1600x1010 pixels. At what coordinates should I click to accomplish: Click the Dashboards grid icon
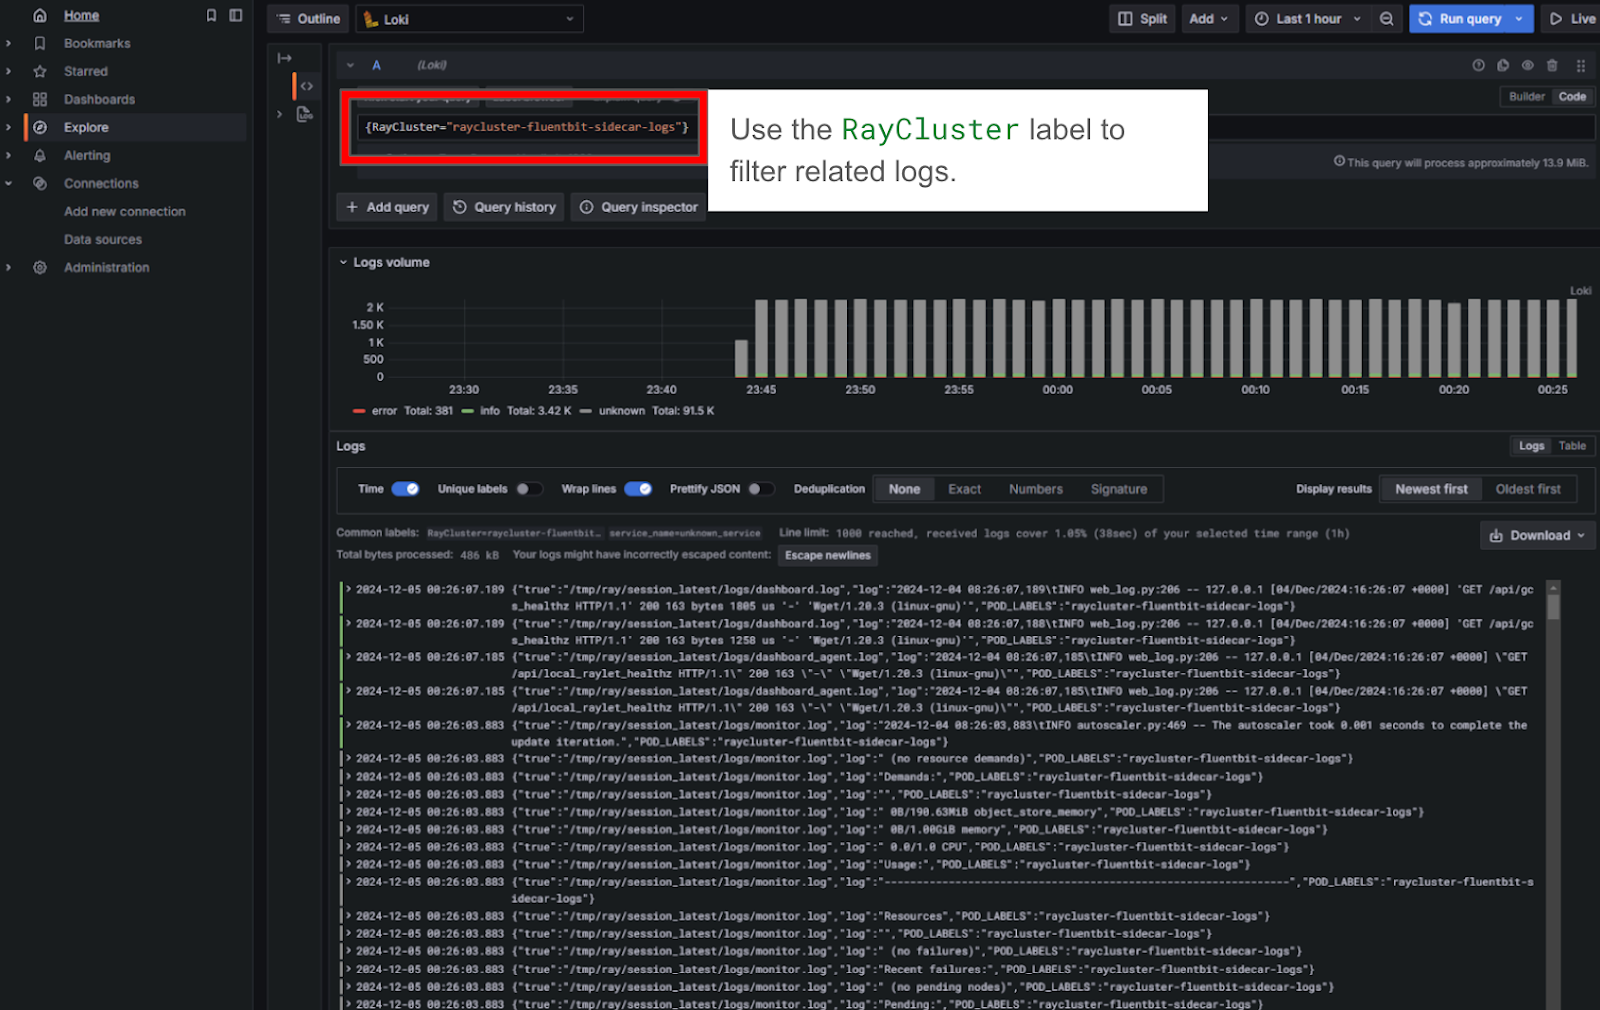[40, 99]
